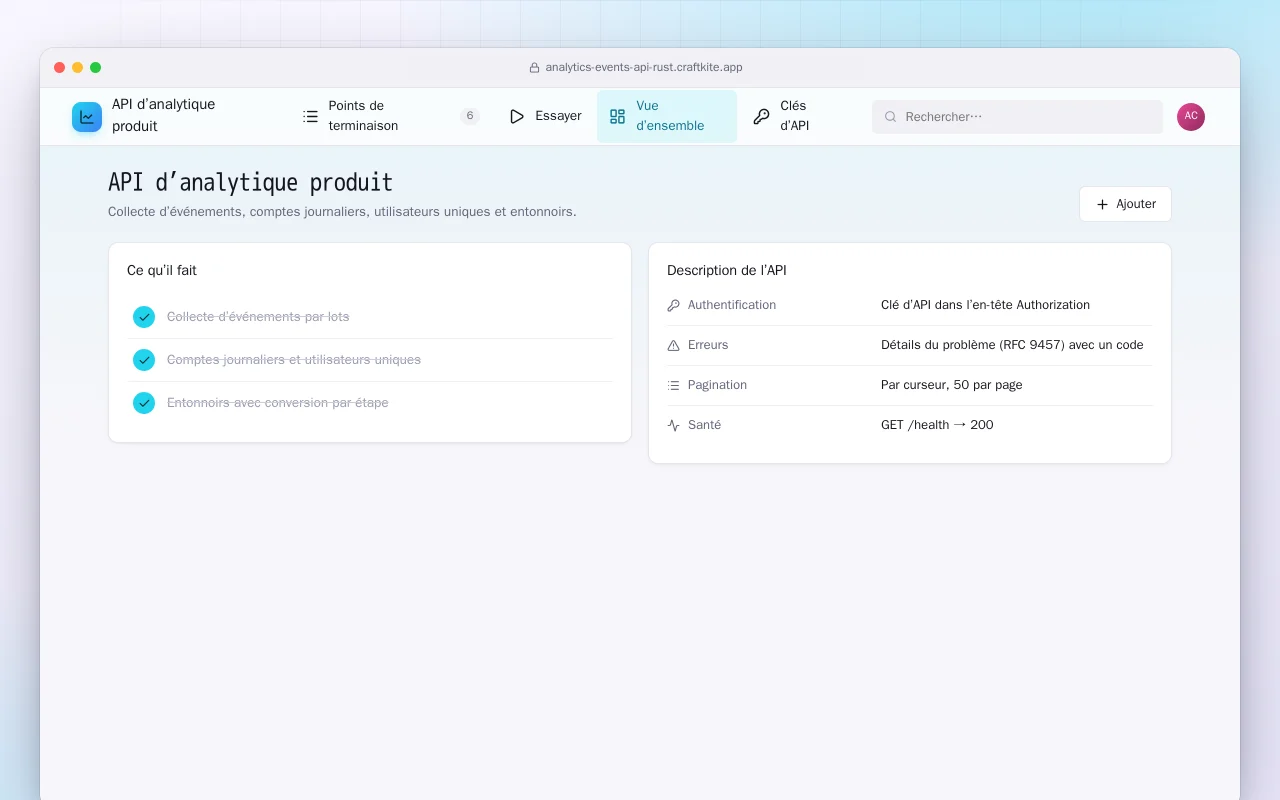Click the Santé label
The image size is (1280, 800).
point(704,425)
